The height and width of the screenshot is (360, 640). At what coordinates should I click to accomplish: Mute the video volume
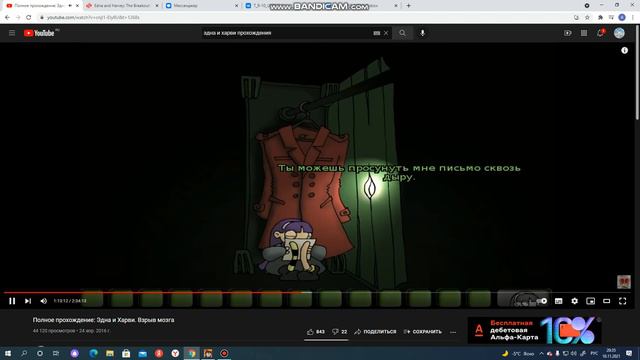[x=44, y=301]
